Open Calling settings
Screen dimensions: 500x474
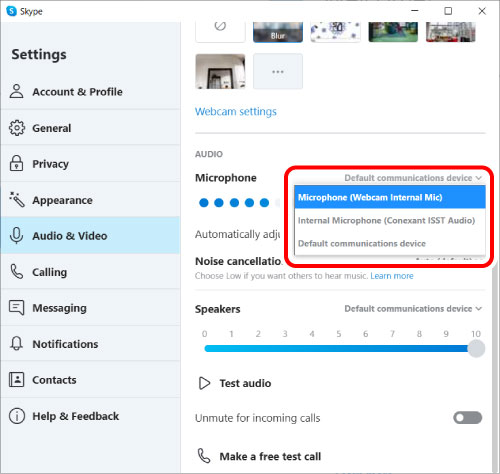[90, 272]
